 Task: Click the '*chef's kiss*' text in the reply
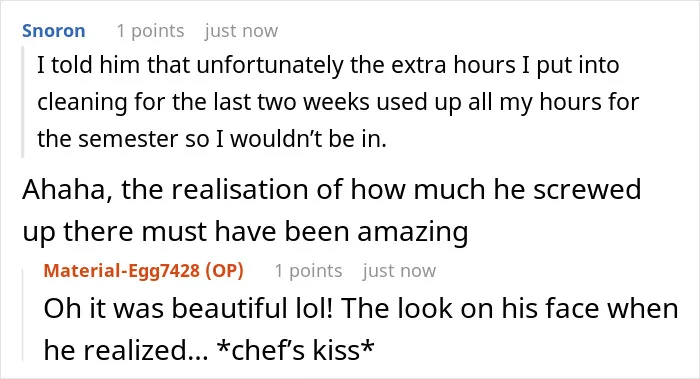pyautogui.click(x=295, y=350)
